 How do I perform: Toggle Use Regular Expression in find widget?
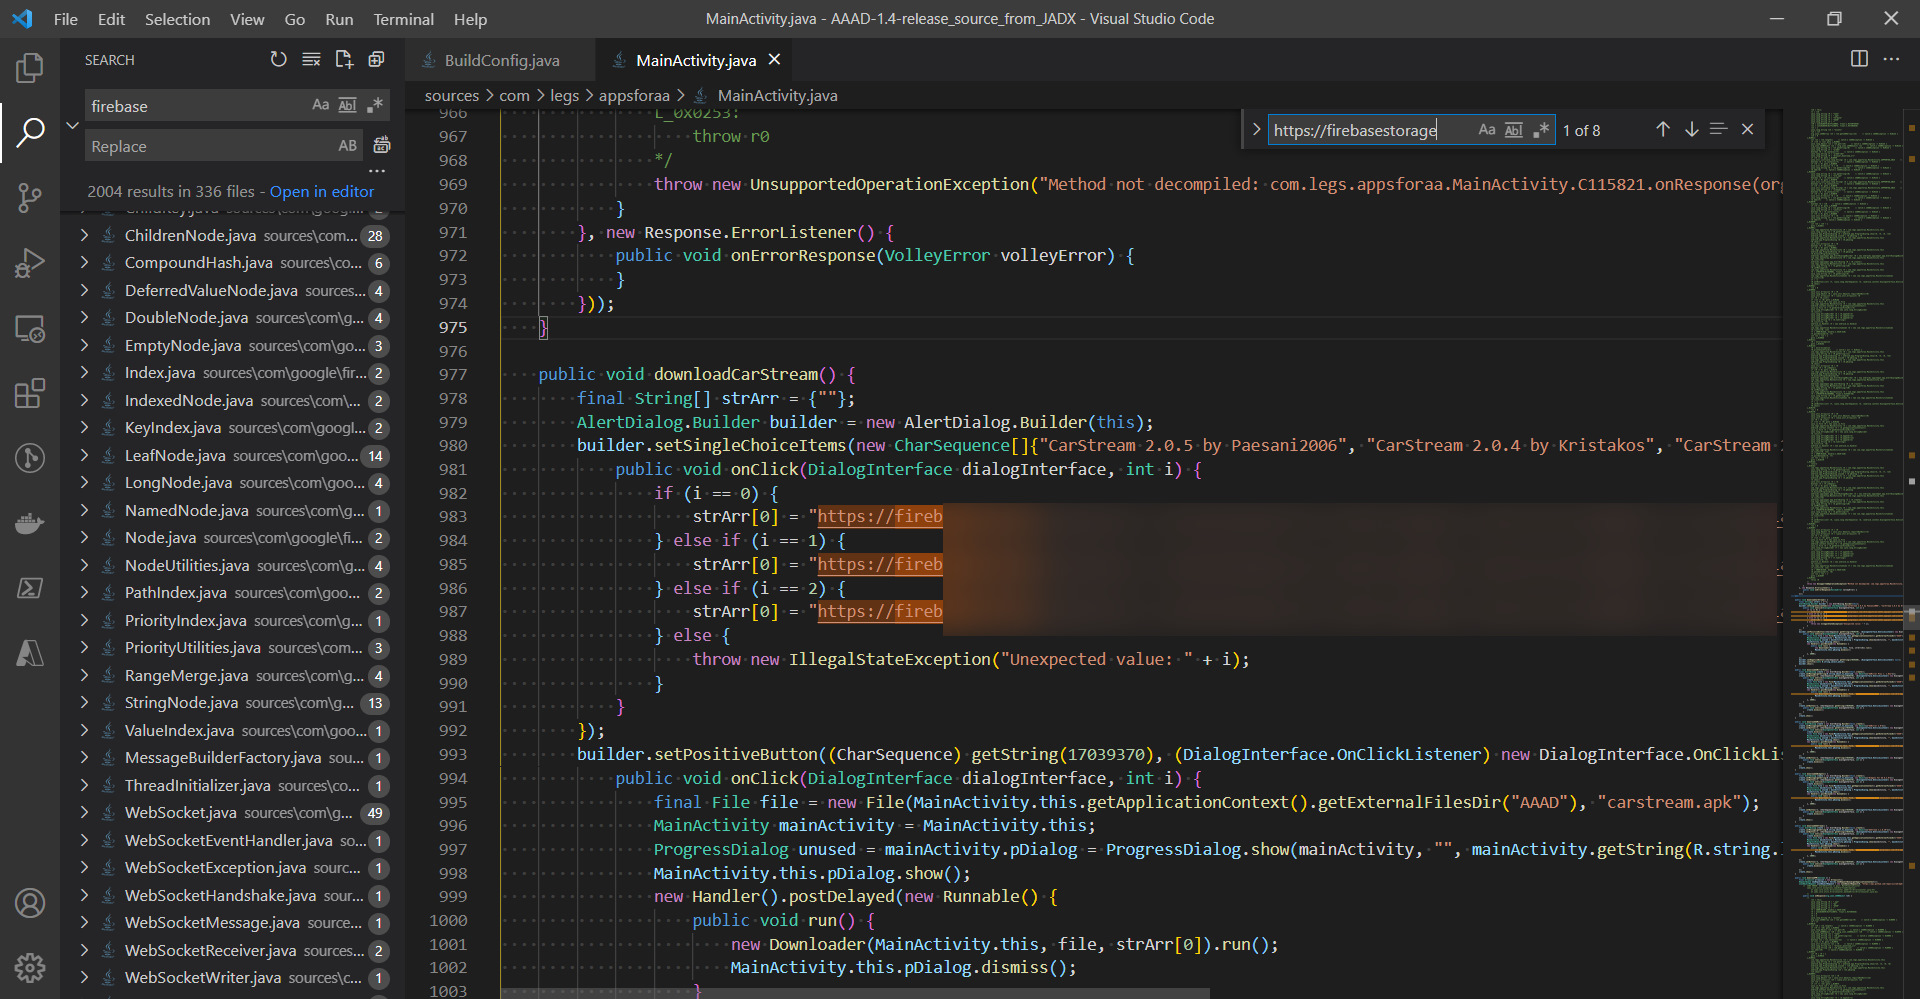[x=1540, y=130]
